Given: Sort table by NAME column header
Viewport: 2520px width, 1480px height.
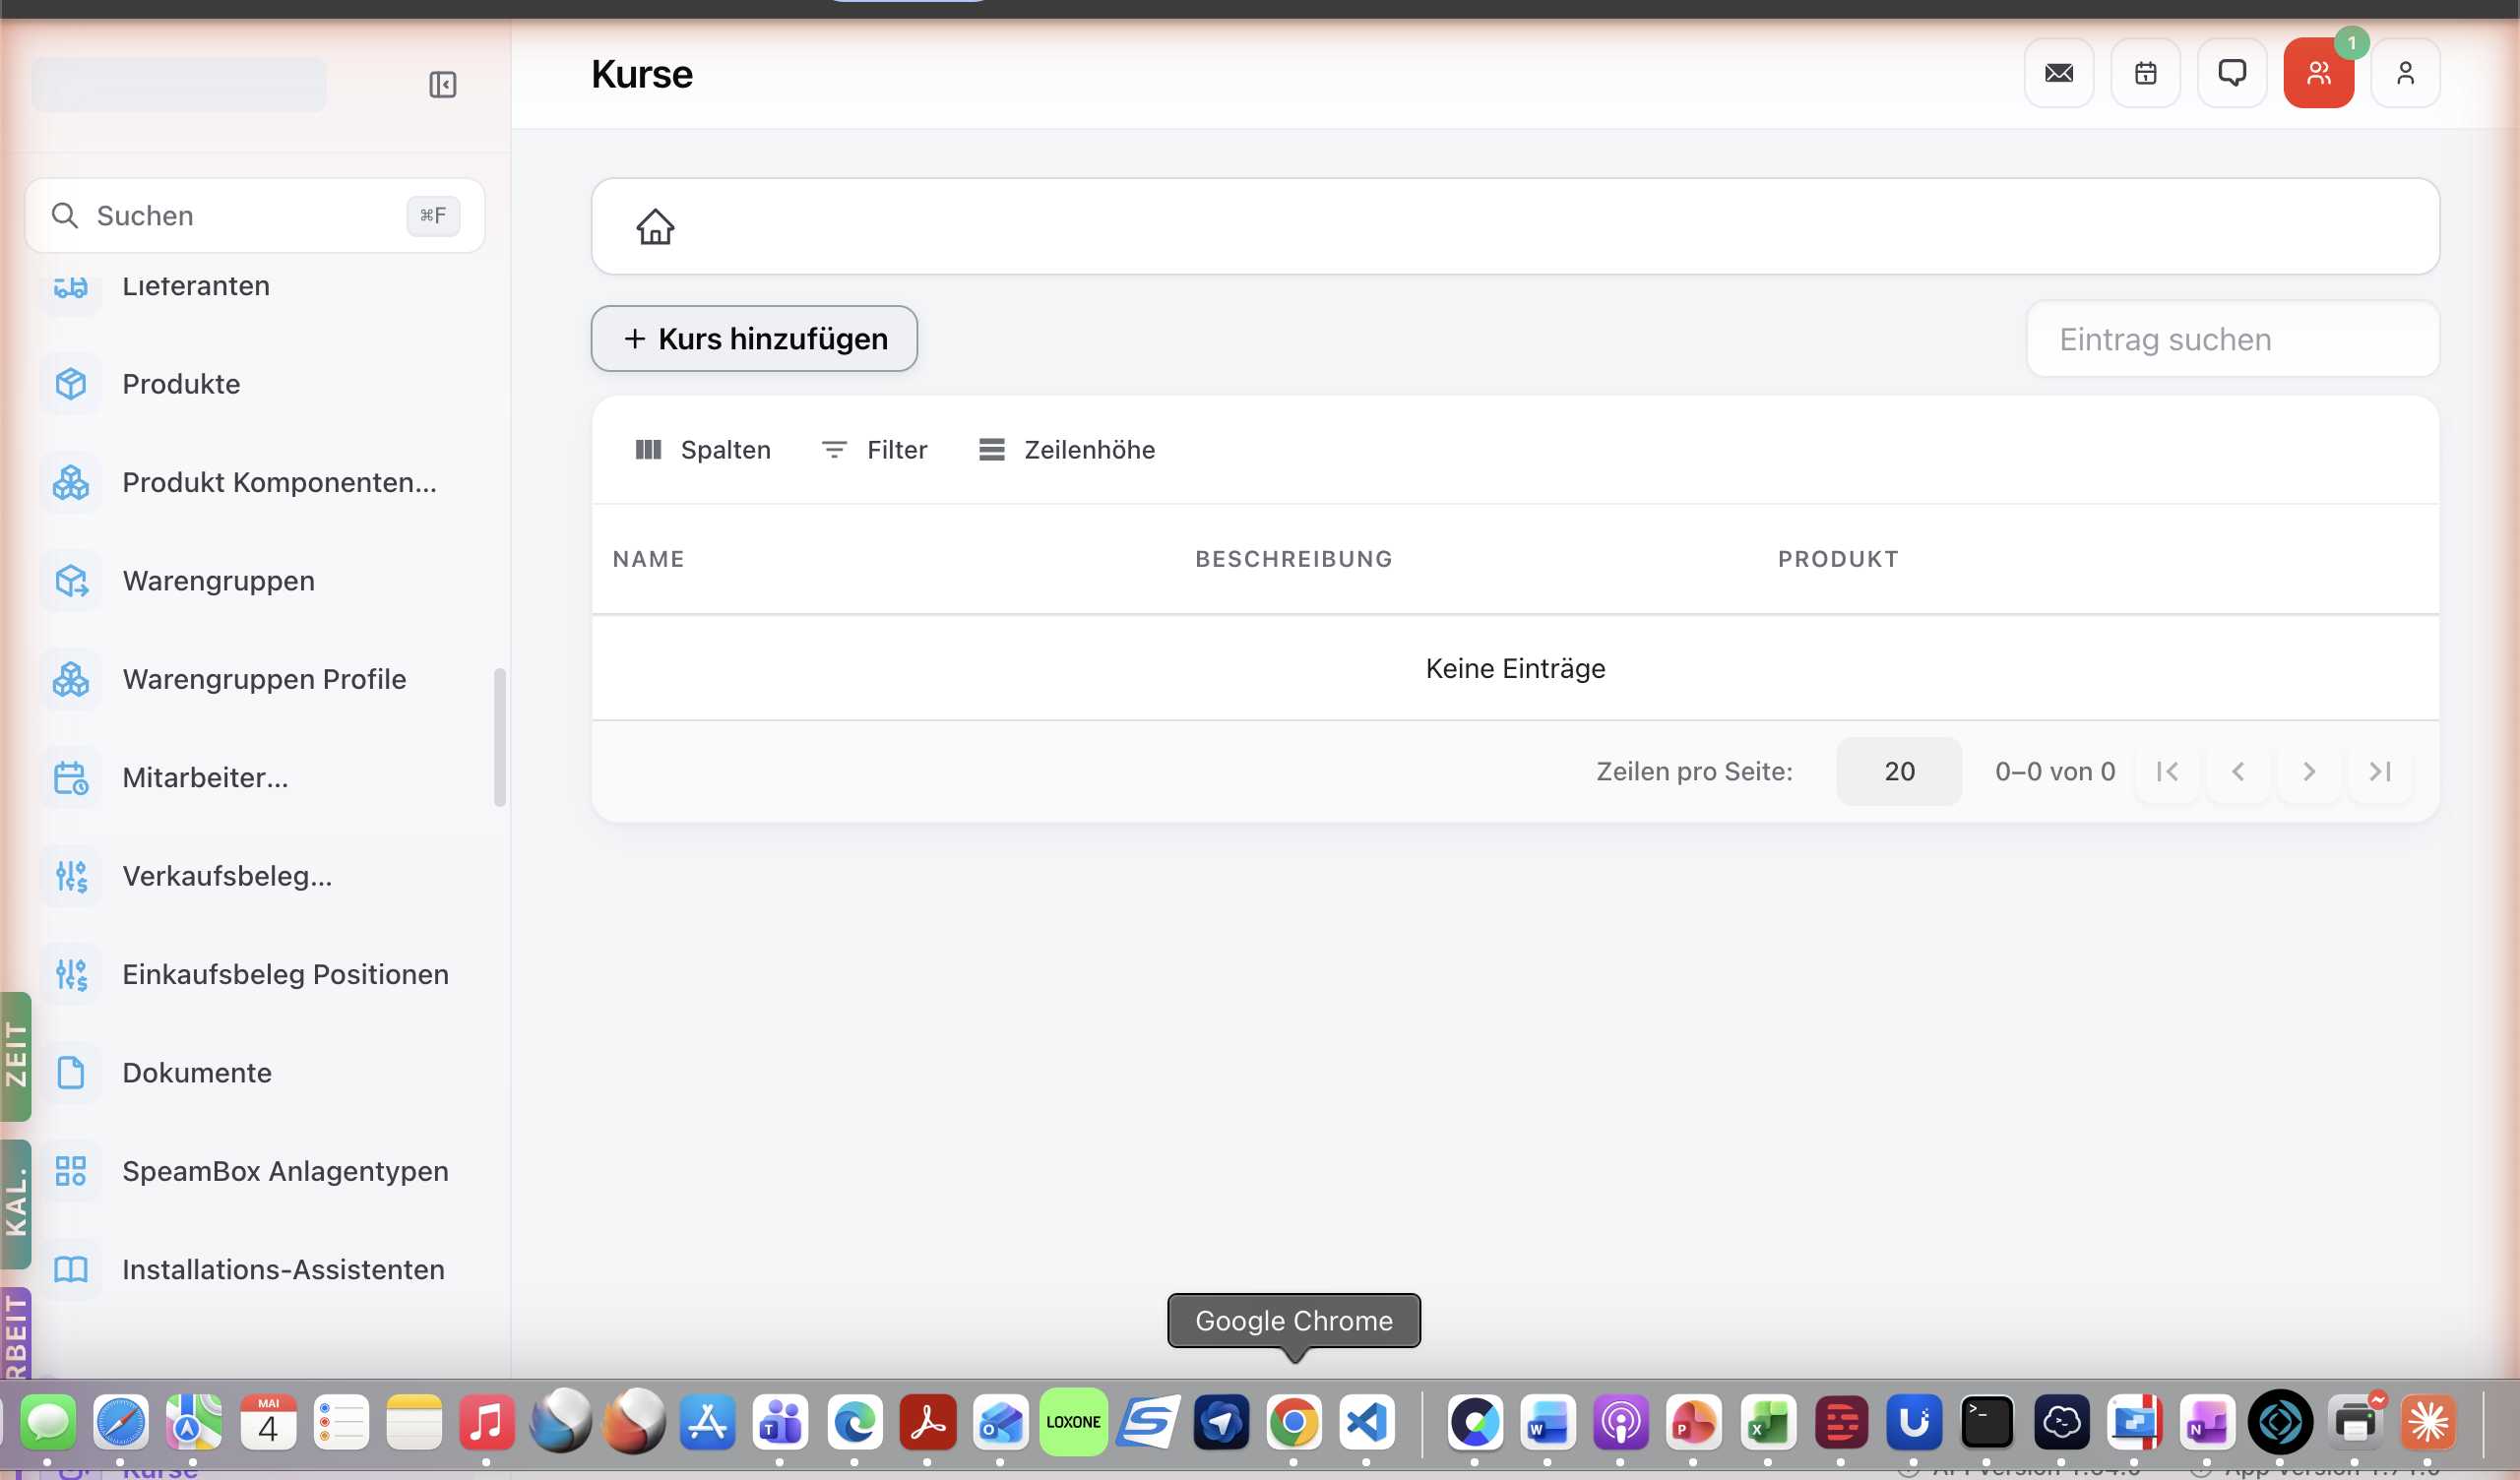Looking at the screenshot, I should tap(649, 559).
